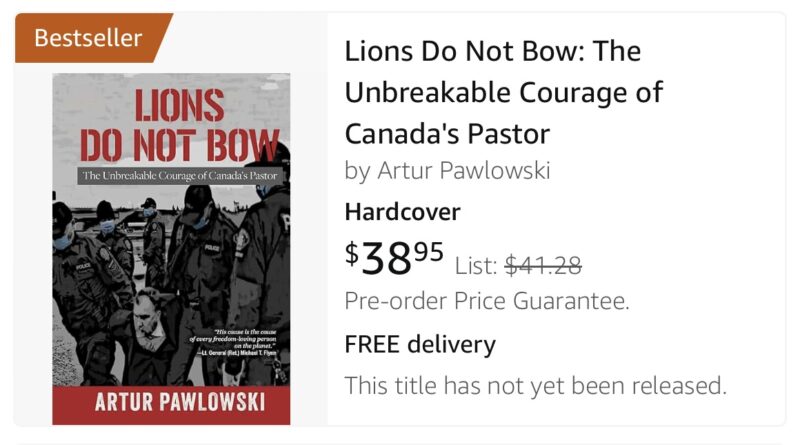
Task: Click the struck-through $41.28 list price
Action: coord(543,265)
